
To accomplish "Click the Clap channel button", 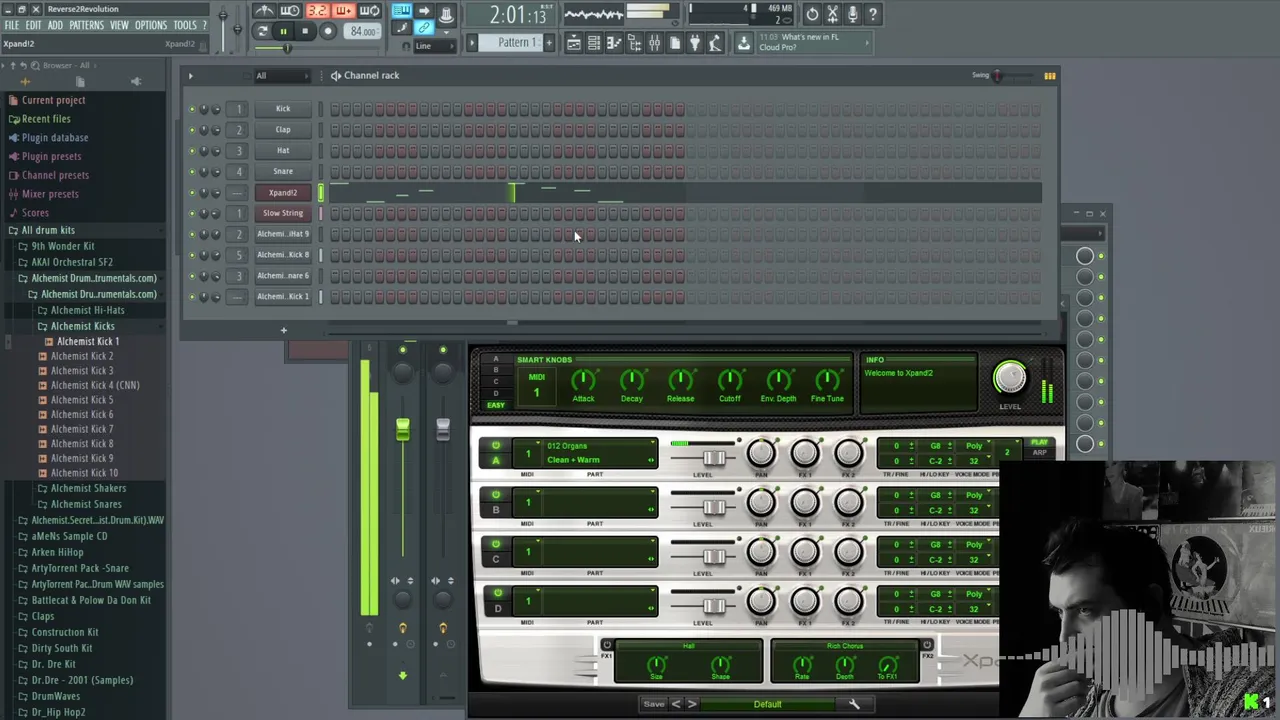I will click(x=283, y=130).
